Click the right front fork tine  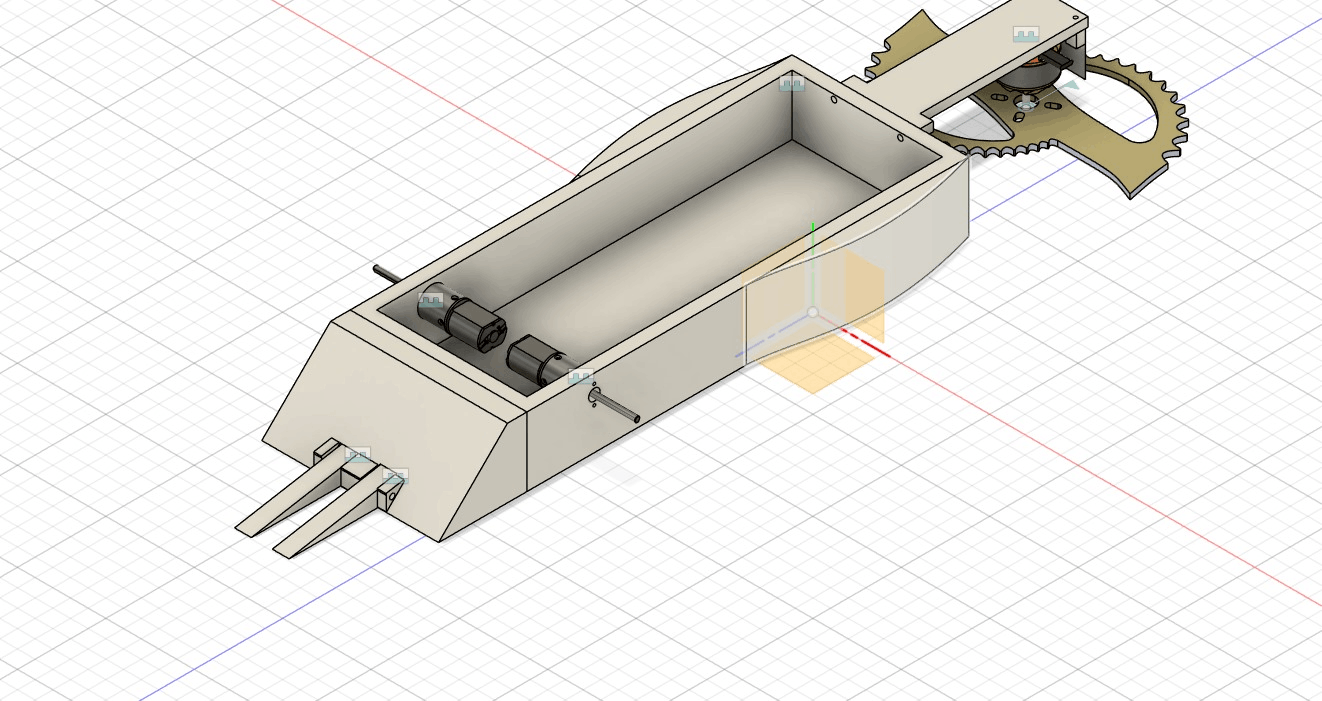[x=322, y=525]
